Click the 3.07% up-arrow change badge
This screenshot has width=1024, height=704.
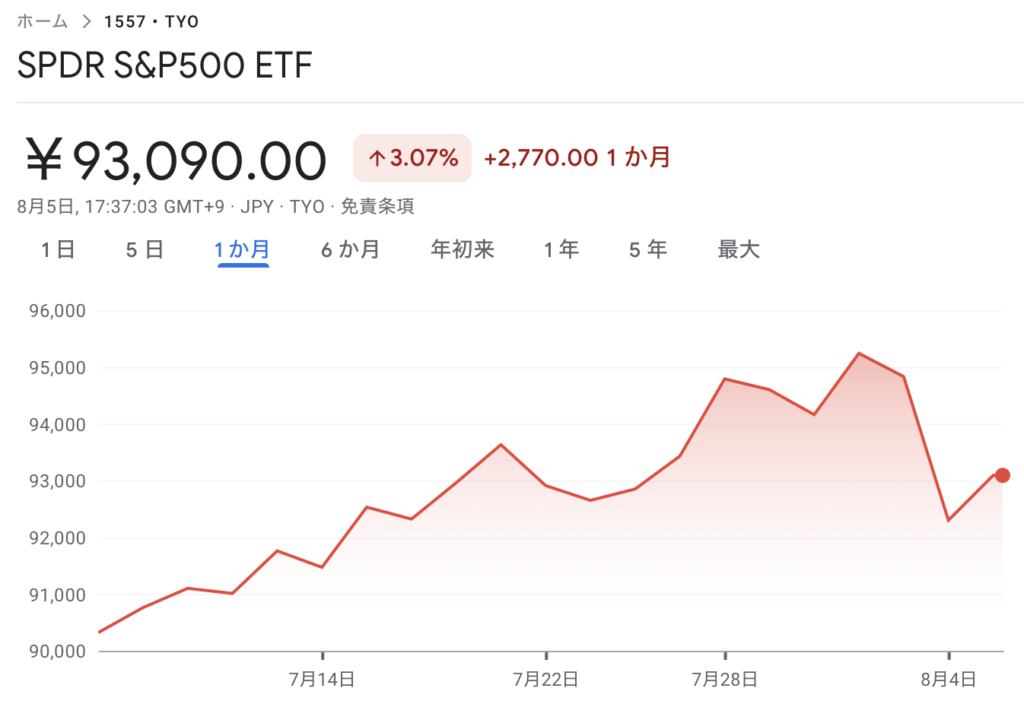pyautogui.click(x=412, y=158)
